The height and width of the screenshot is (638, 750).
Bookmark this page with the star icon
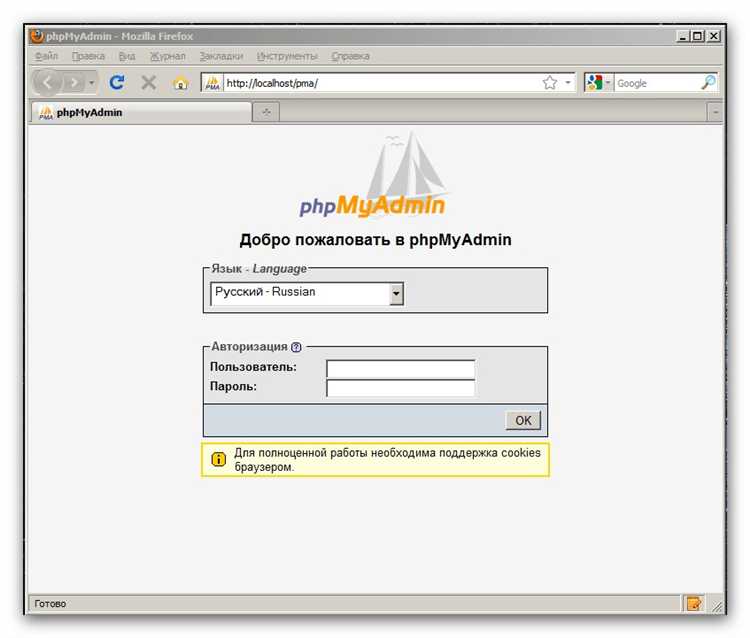(550, 83)
